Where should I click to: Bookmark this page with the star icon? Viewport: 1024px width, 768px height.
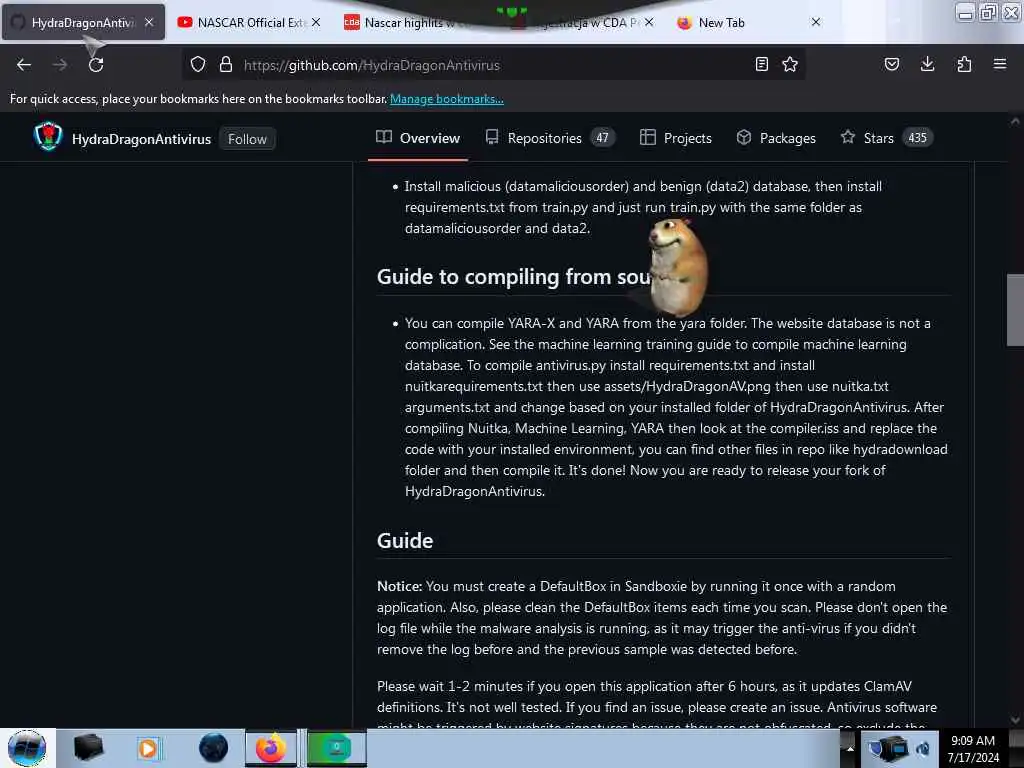click(x=790, y=65)
